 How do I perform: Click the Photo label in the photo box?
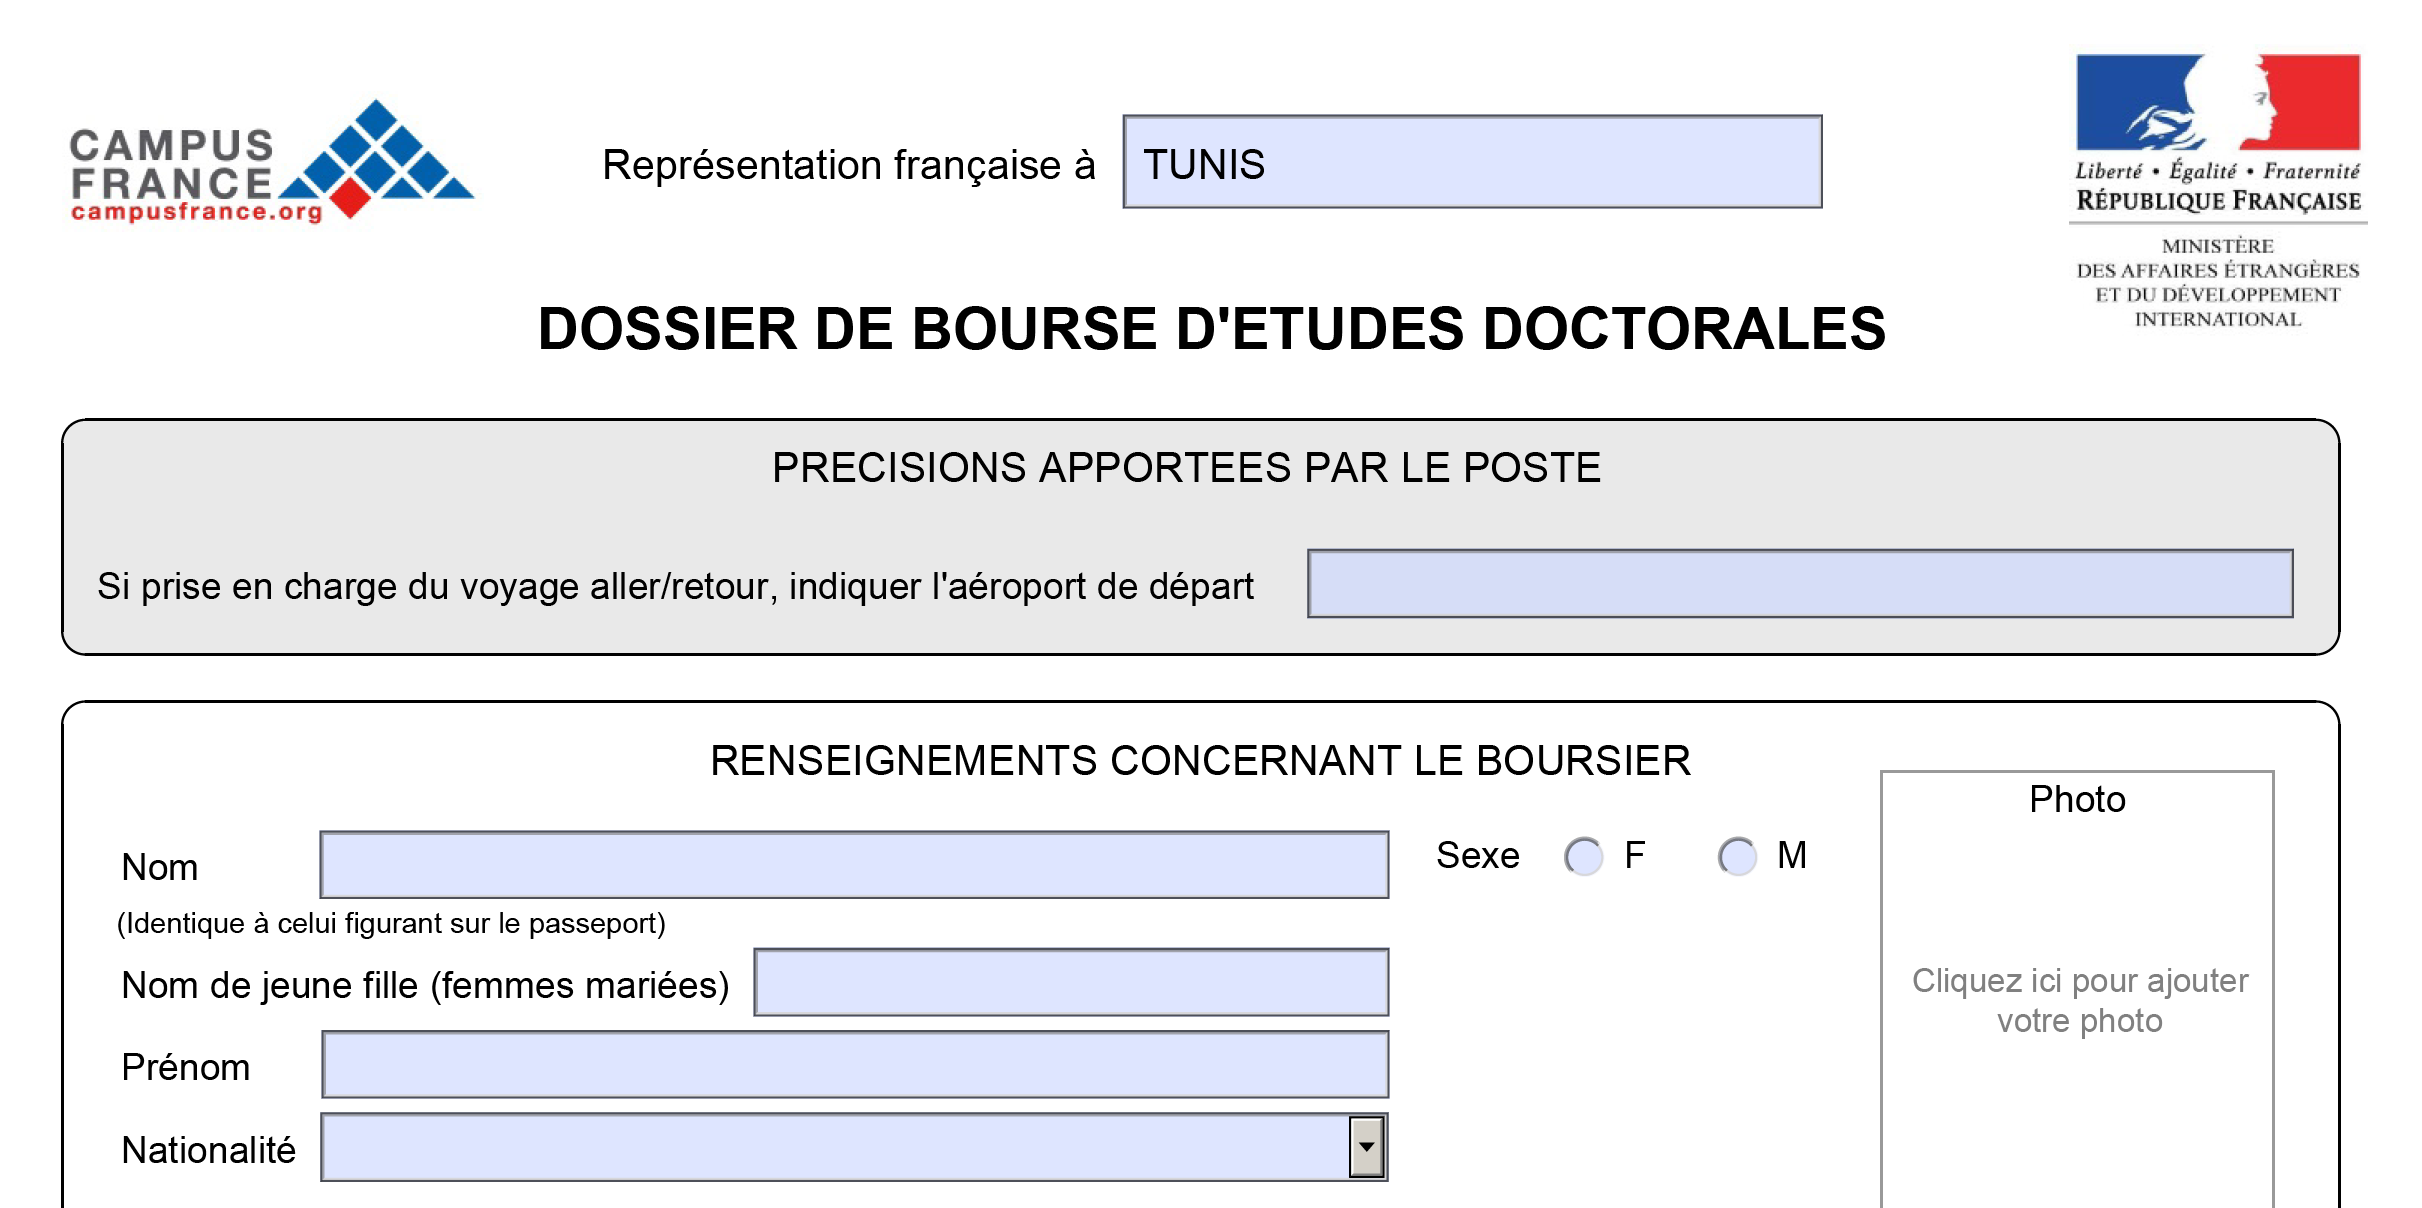(2077, 800)
